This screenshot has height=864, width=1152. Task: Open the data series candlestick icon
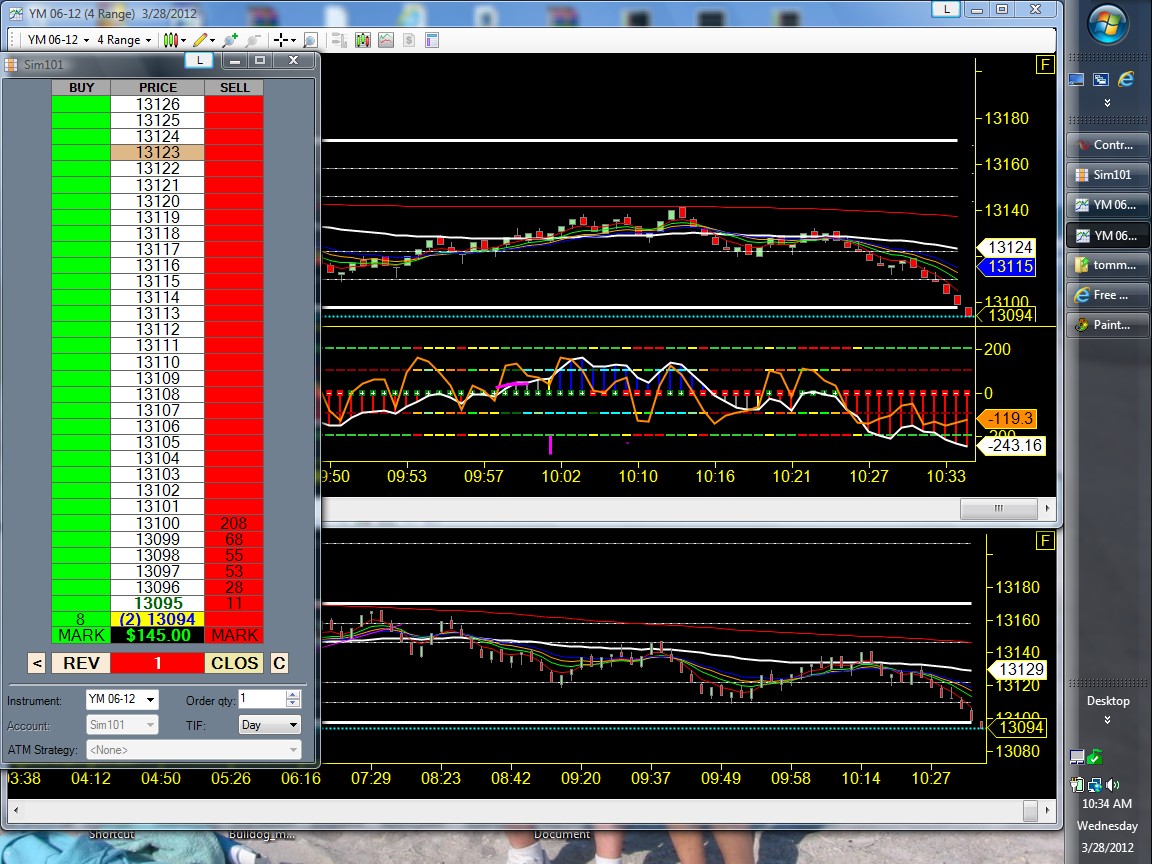(362, 40)
